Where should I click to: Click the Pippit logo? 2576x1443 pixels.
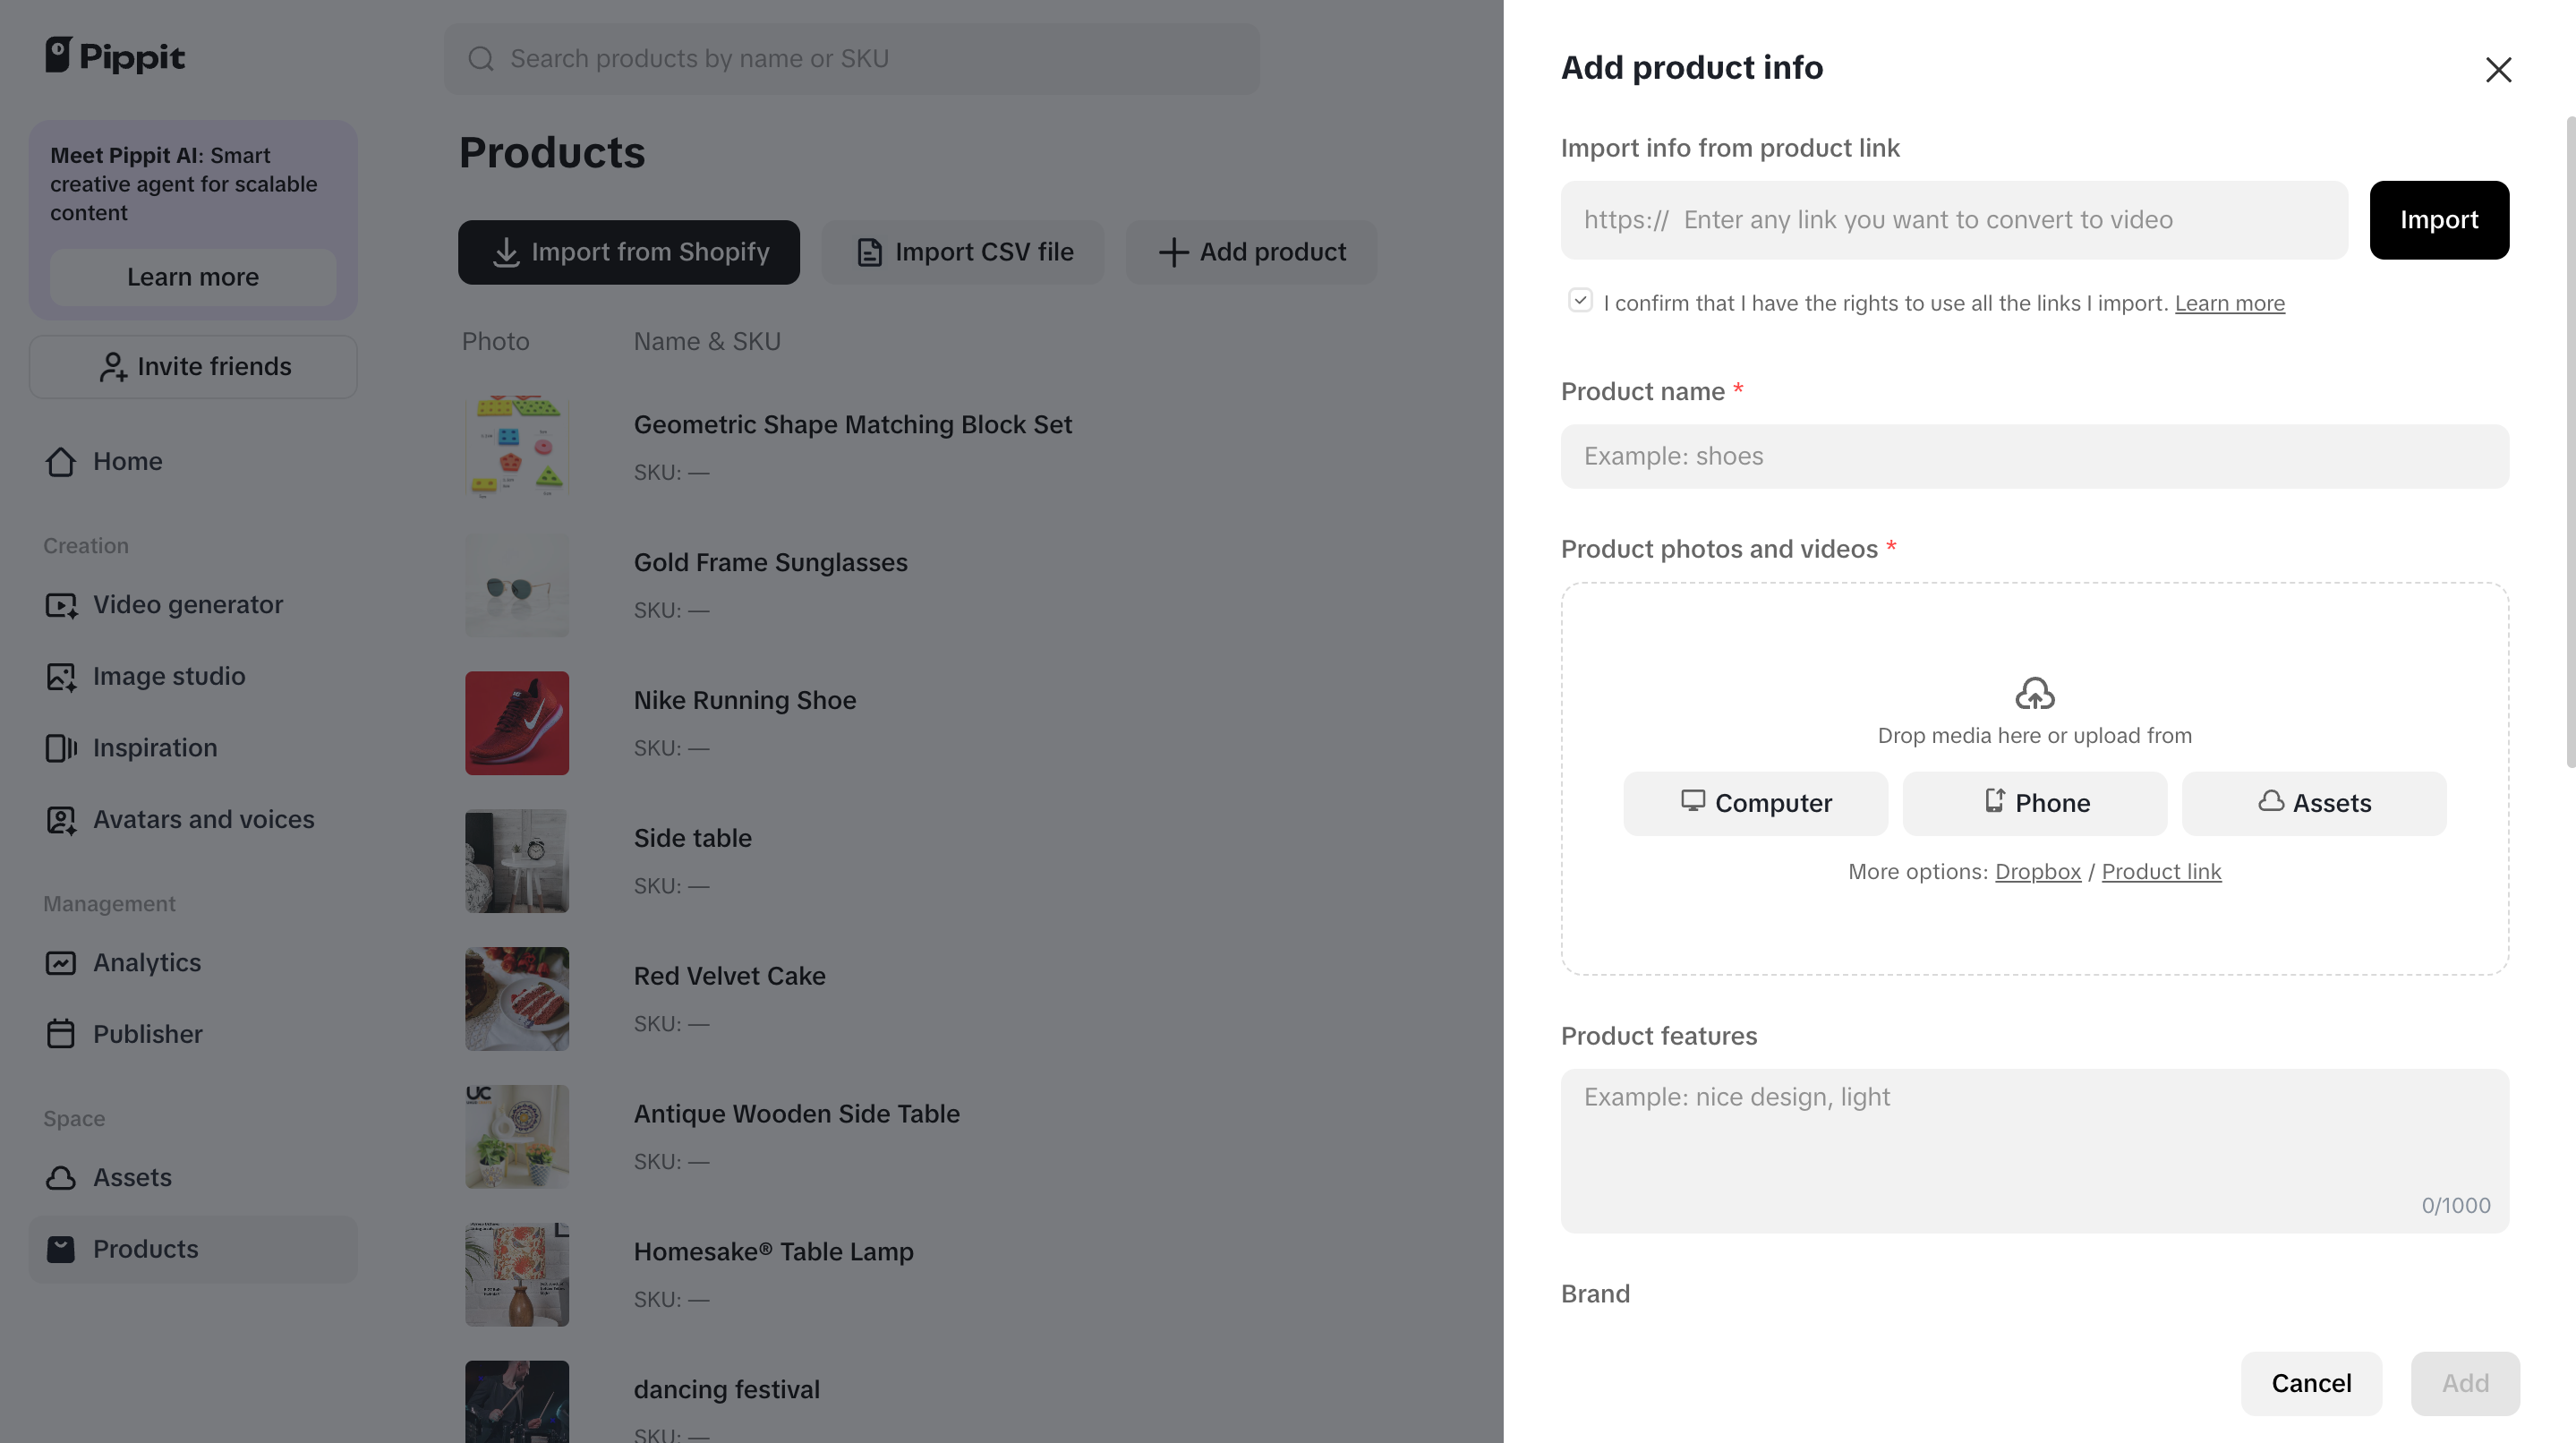click(x=115, y=56)
